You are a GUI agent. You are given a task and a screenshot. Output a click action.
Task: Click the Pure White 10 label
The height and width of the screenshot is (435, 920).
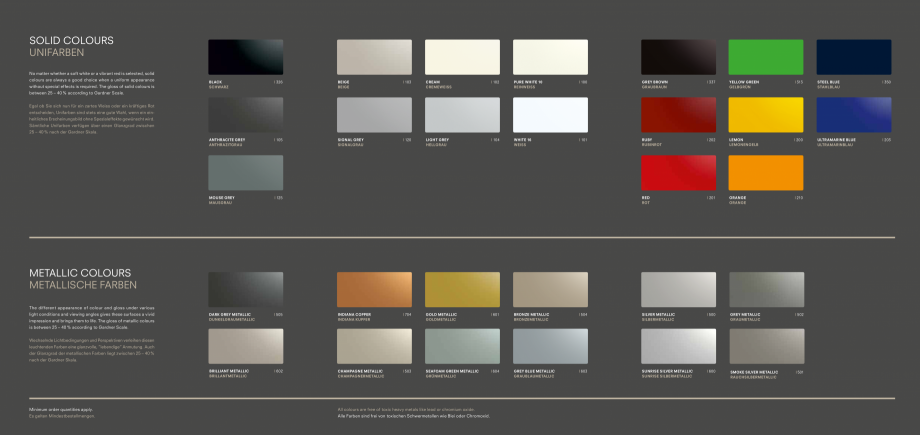(x=528, y=81)
